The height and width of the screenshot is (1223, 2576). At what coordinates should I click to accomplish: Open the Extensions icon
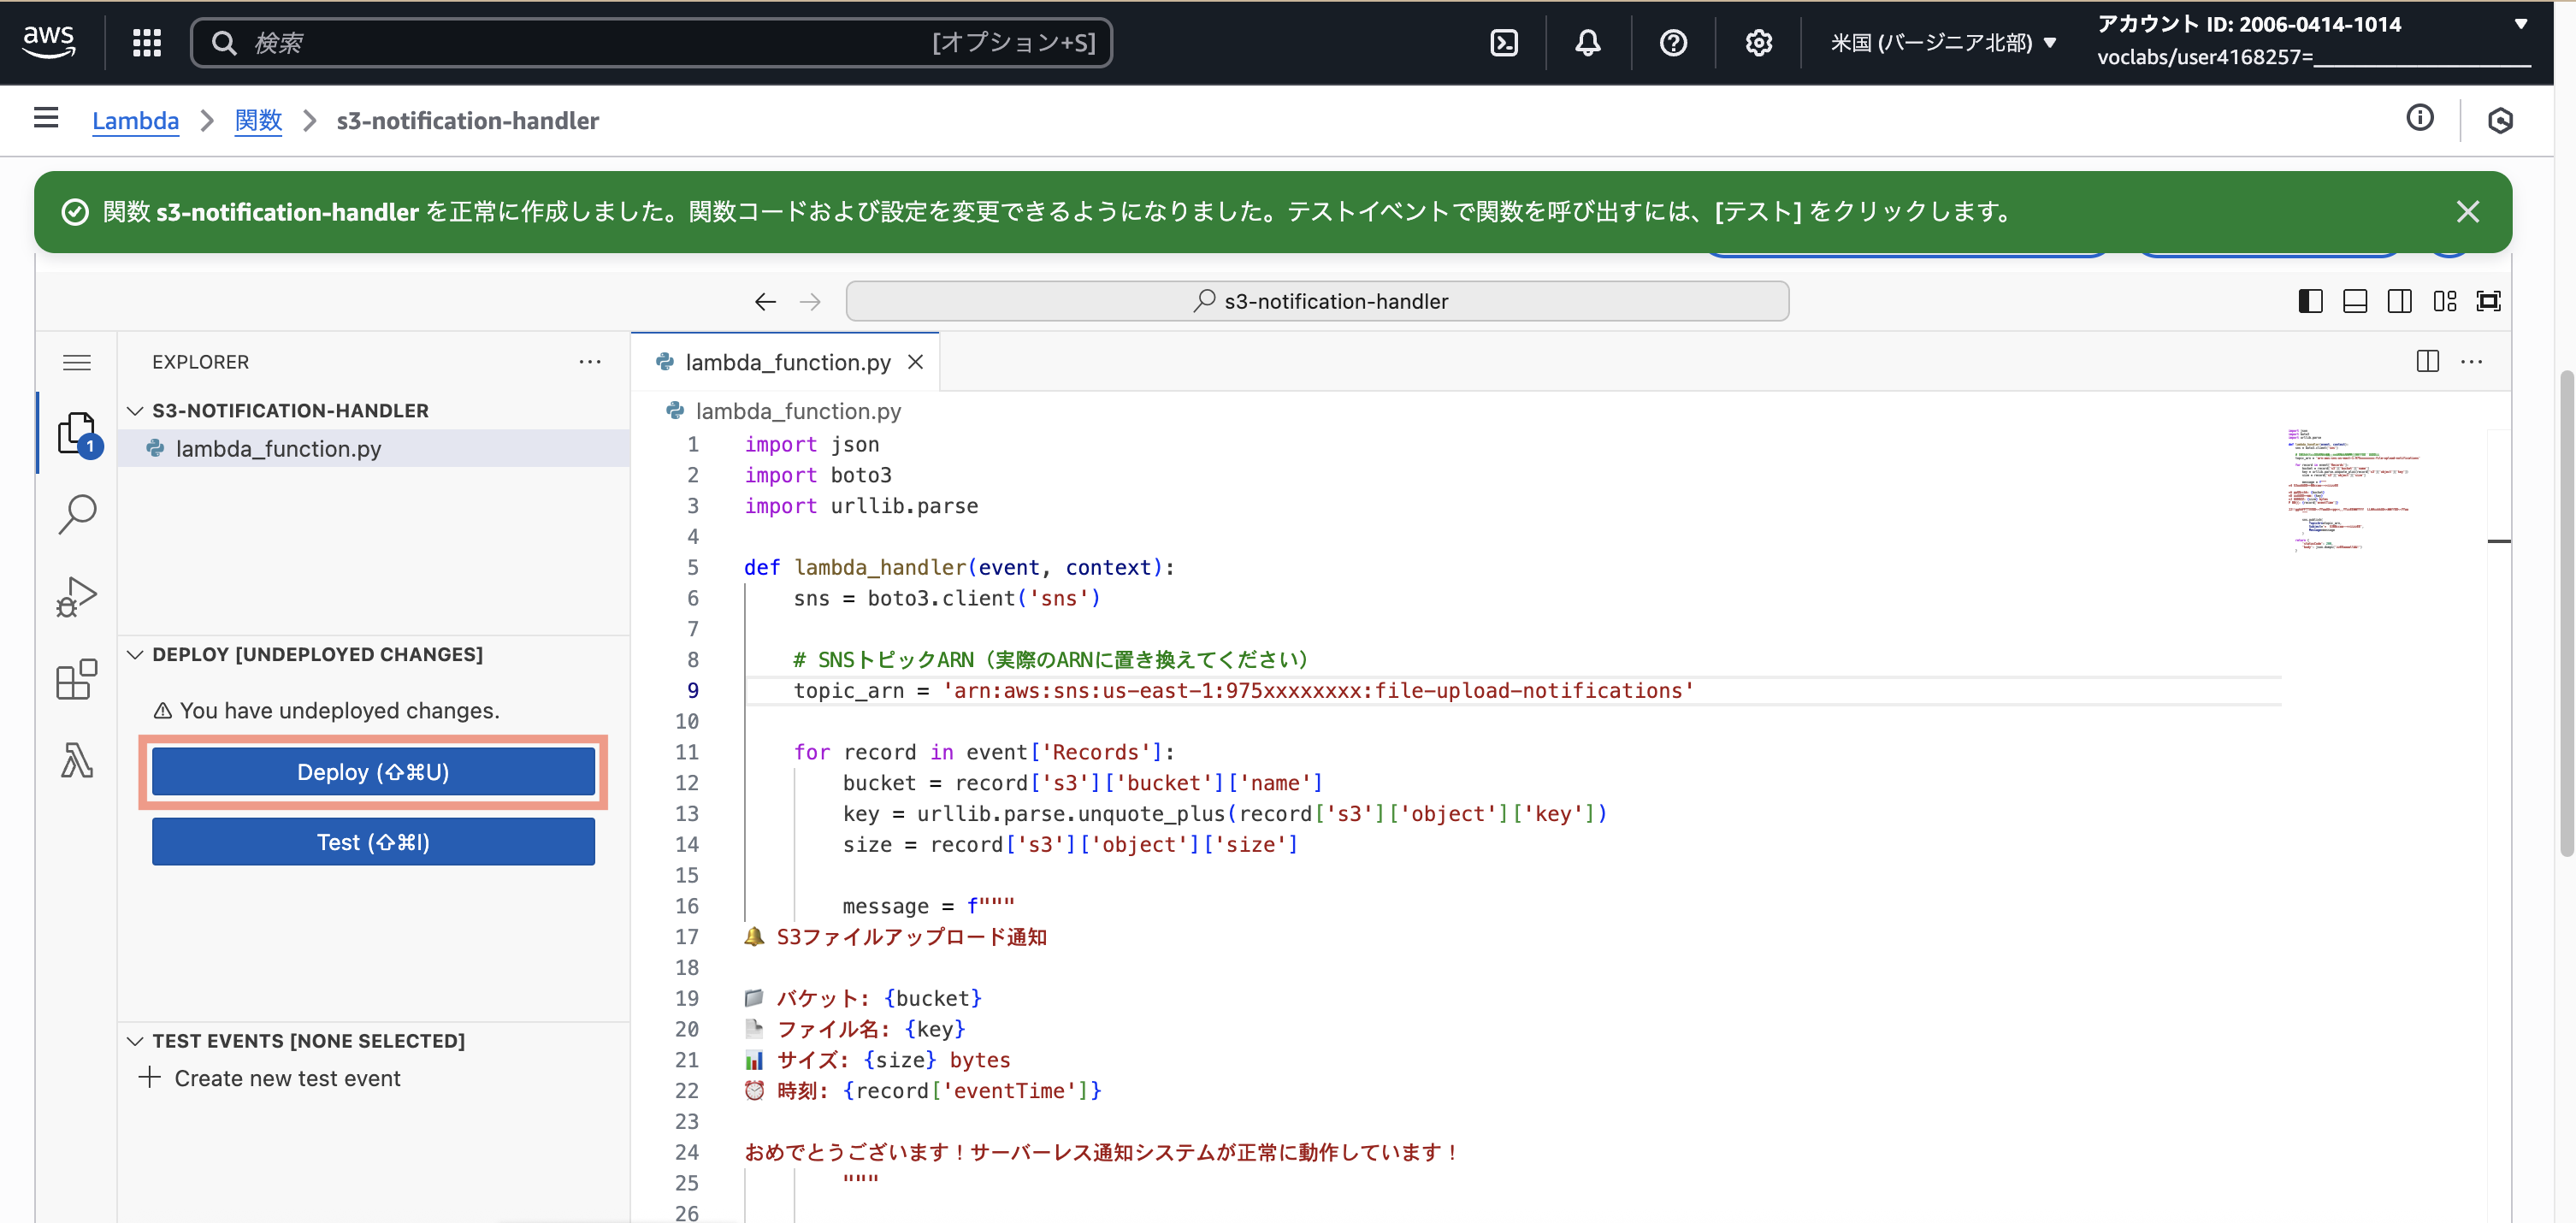coord(77,678)
